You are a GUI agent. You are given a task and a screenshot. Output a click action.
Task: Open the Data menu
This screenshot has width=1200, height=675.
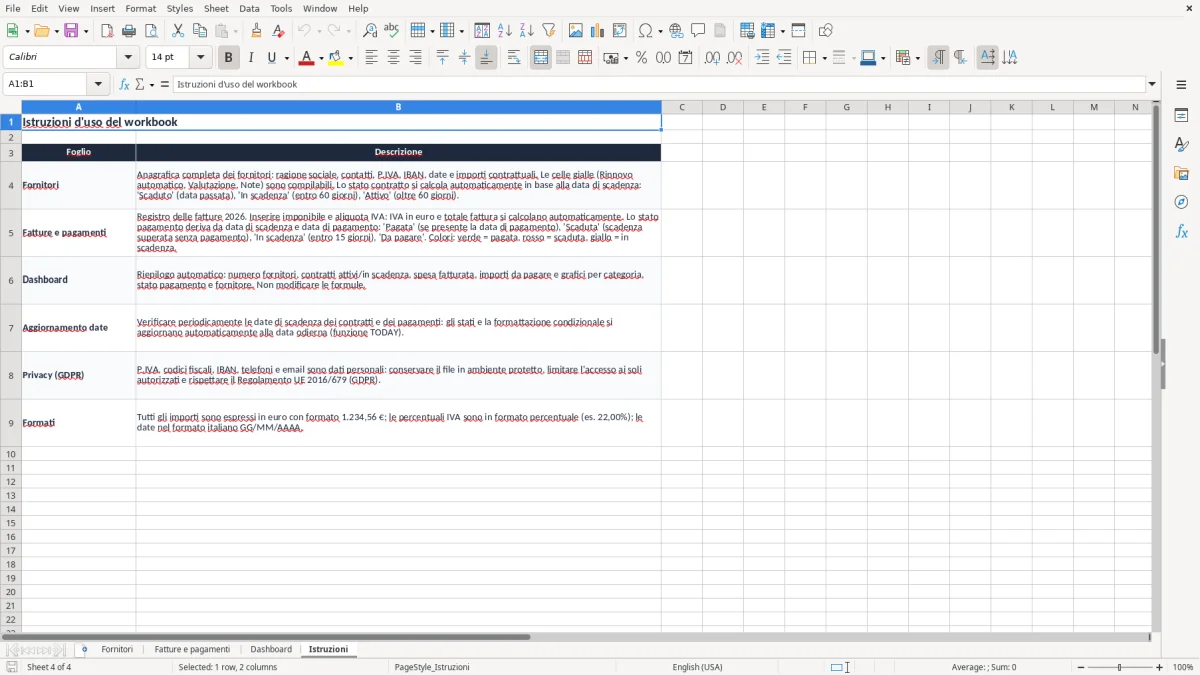click(249, 8)
